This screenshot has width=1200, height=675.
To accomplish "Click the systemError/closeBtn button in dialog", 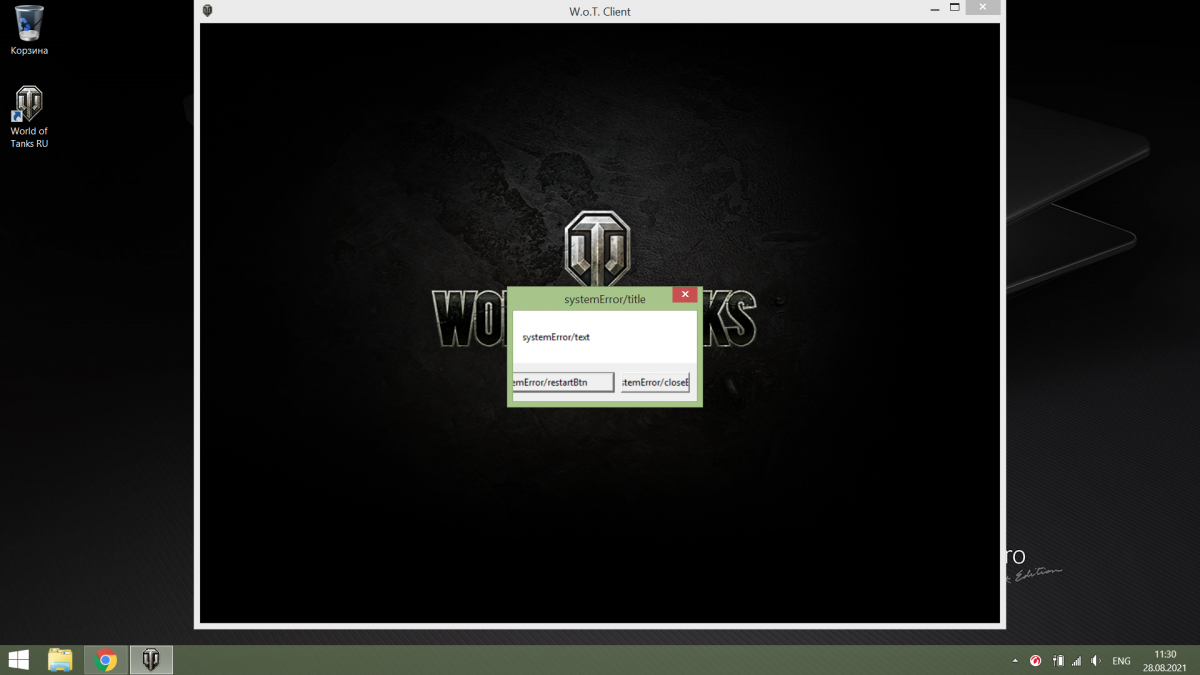I will (655, 383).
